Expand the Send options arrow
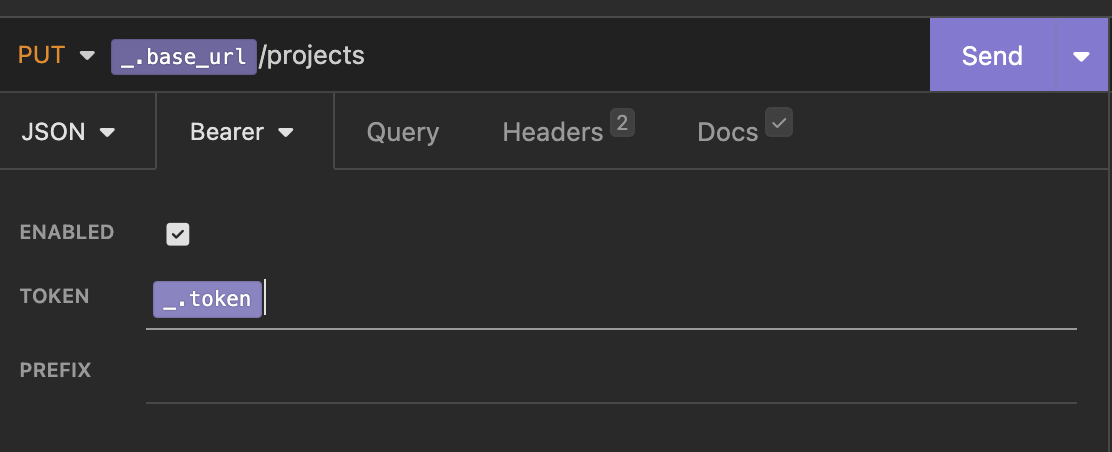The height and width of the screenshot is (452, 1112). (1082, 56)
